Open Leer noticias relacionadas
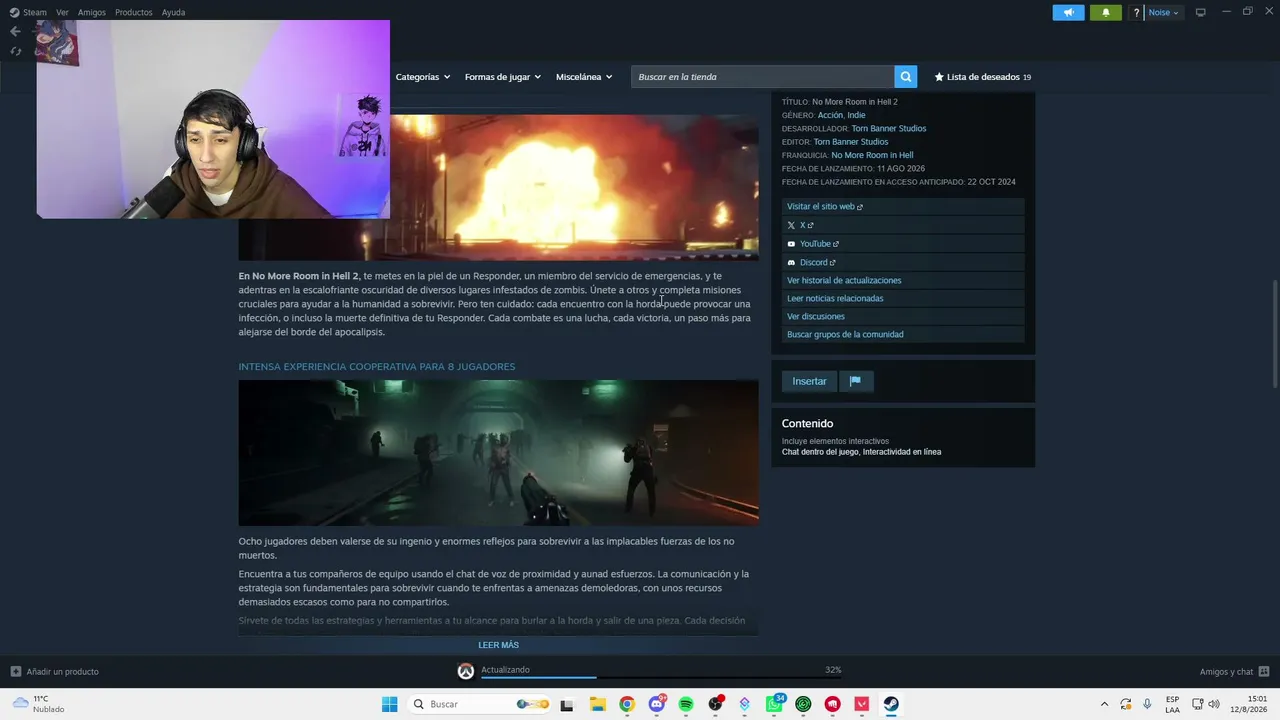 (903, 298)
